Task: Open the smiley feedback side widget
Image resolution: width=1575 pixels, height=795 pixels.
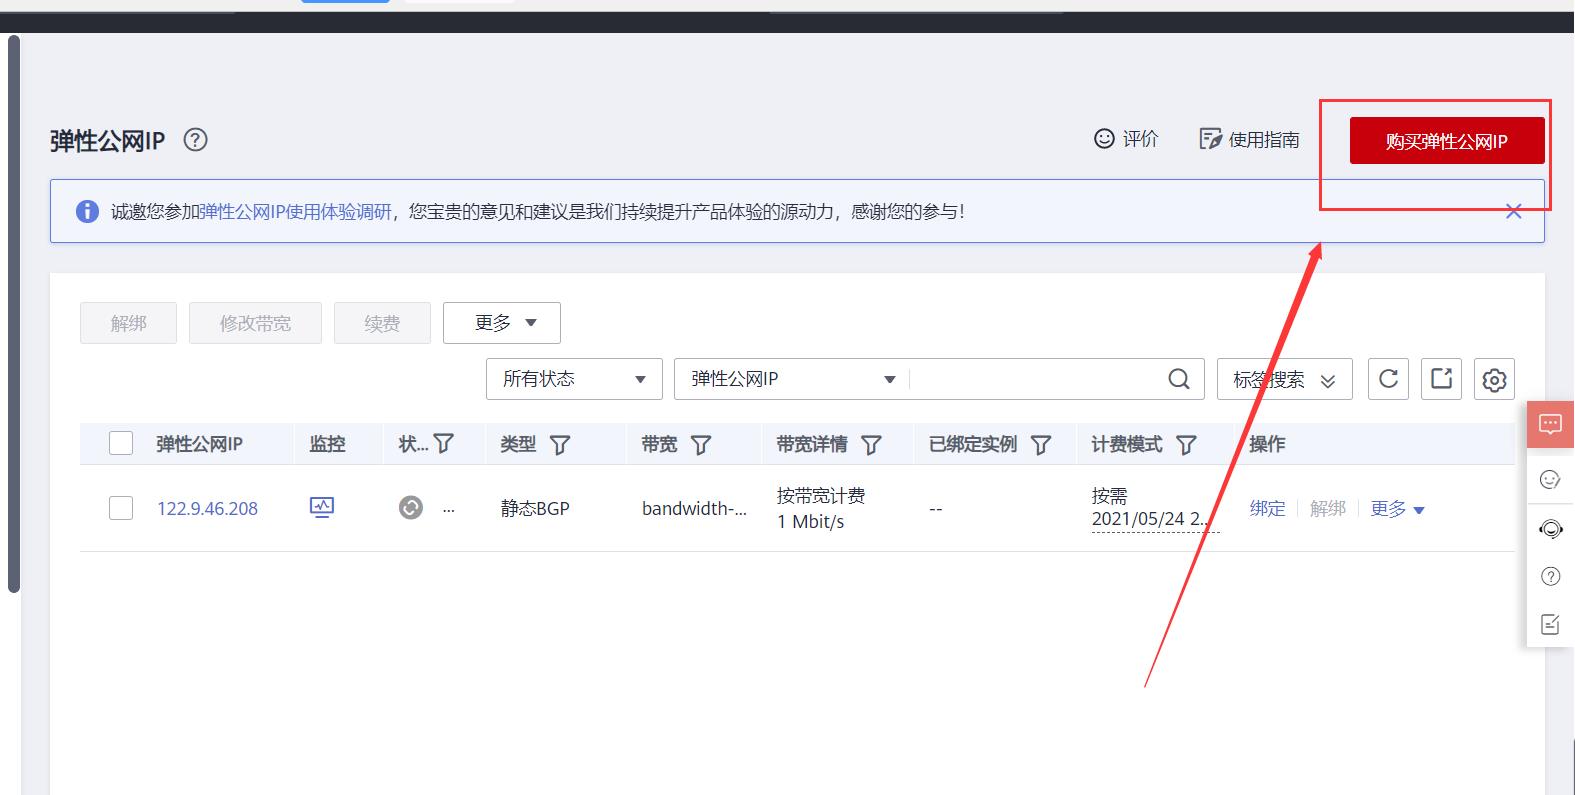Action: click(x=1550, y=479)
